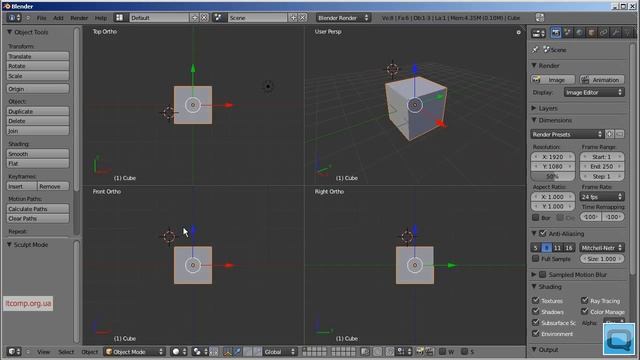Open the Object properties cube icon
Viewport: 640px width, 360px height.
tap(591, 33)
